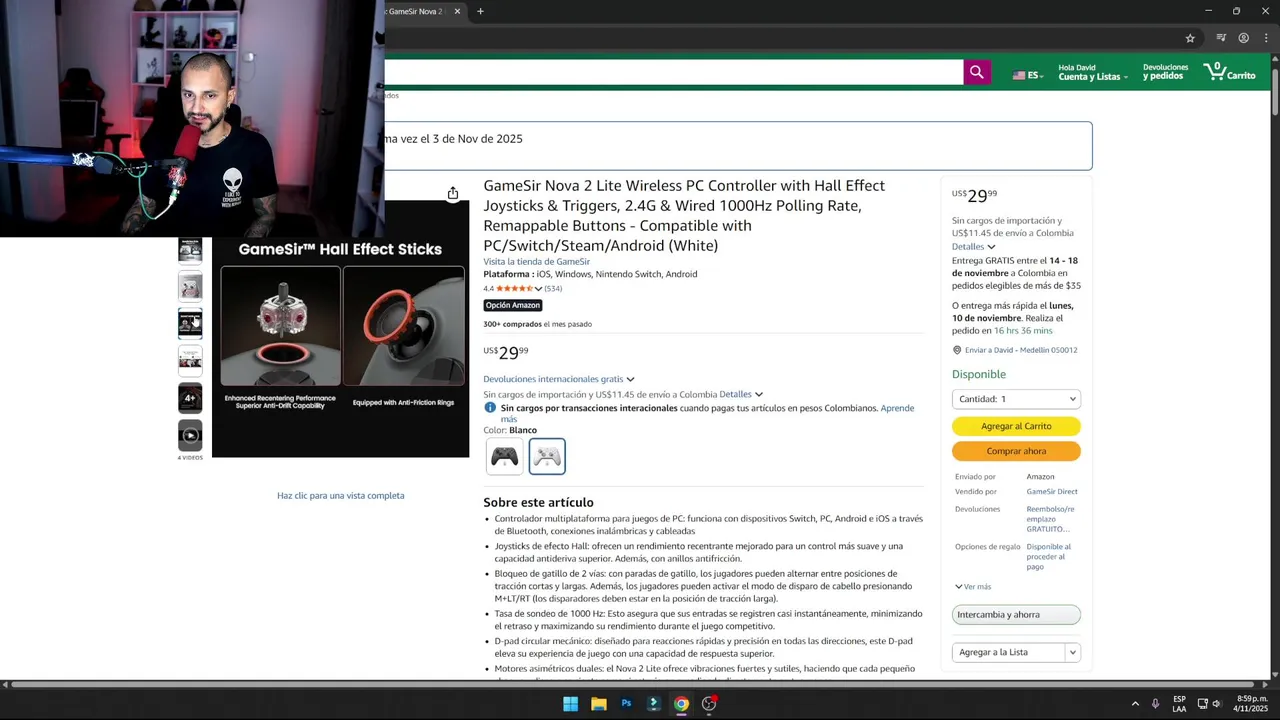The width and height of the screenshot is (1280, 720).
Task: Open File Explorer from the taskbar
Action: pyautogui.click(x=598, y=704)
